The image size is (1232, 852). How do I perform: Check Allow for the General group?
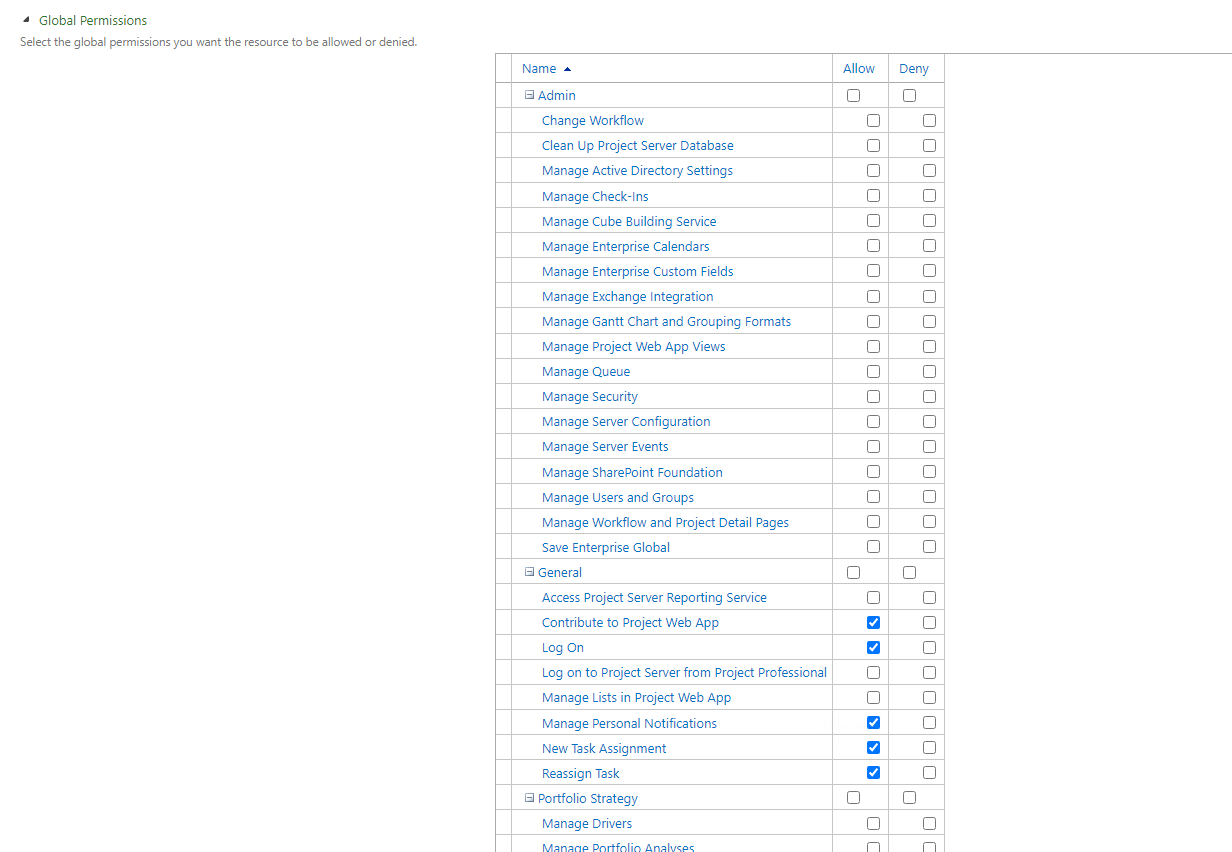tap(853, 573)
